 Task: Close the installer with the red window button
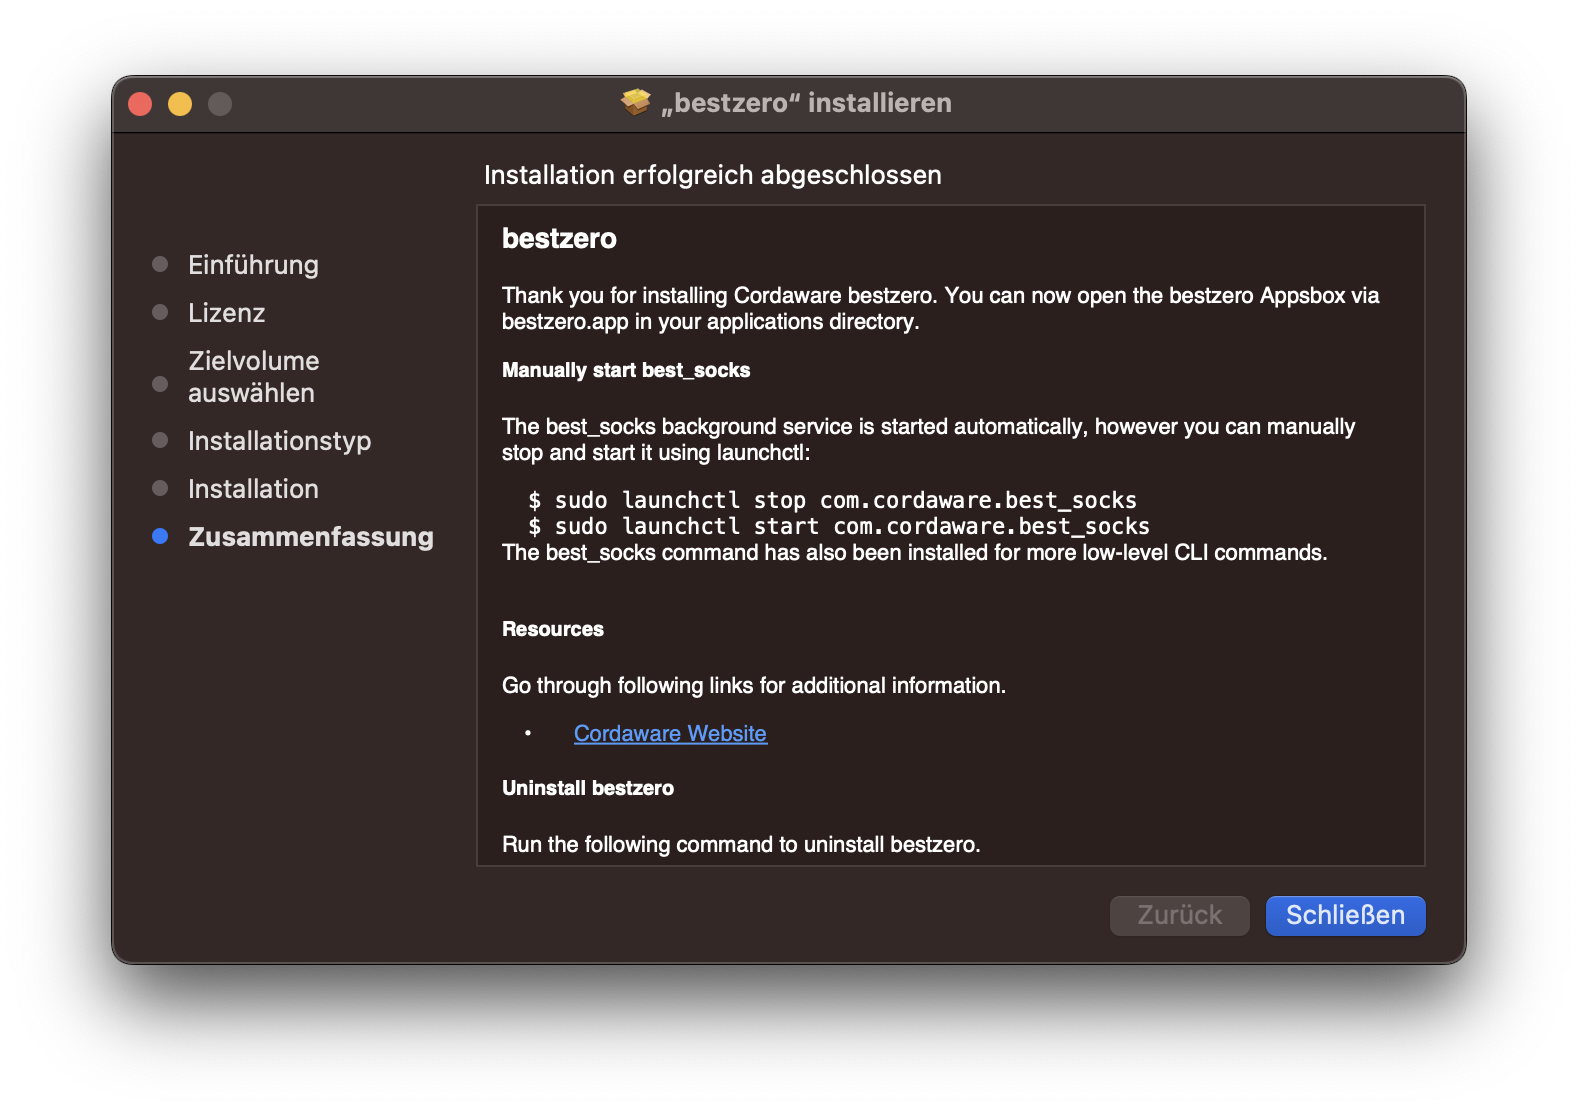coord(140,104)
